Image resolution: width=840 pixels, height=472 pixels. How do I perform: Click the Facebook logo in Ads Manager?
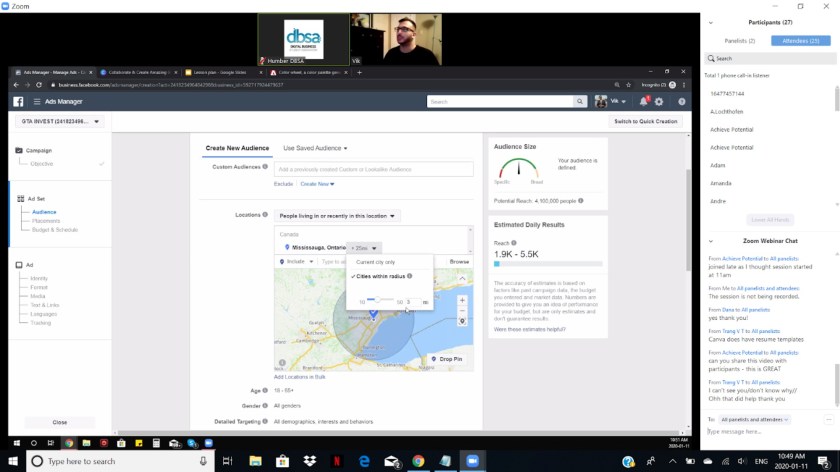(18, 102)
